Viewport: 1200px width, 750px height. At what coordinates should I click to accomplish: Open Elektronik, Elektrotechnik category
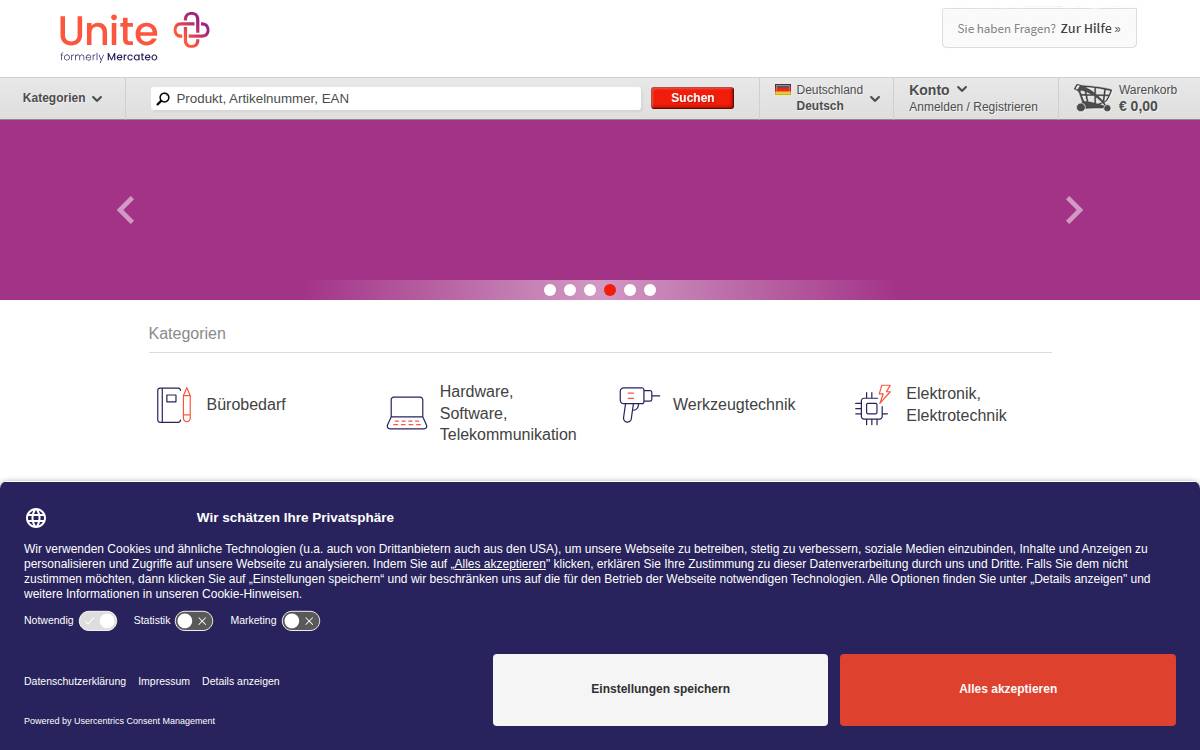pyautogui.click(x=956, y=405)
